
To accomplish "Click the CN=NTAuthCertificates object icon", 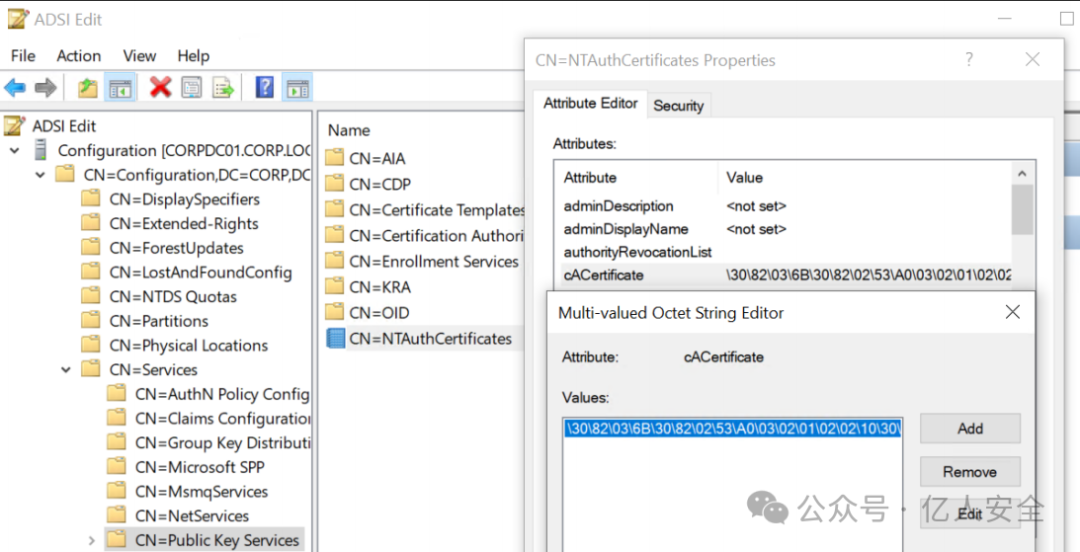I will pyautogui.click(x=335, y=338).
